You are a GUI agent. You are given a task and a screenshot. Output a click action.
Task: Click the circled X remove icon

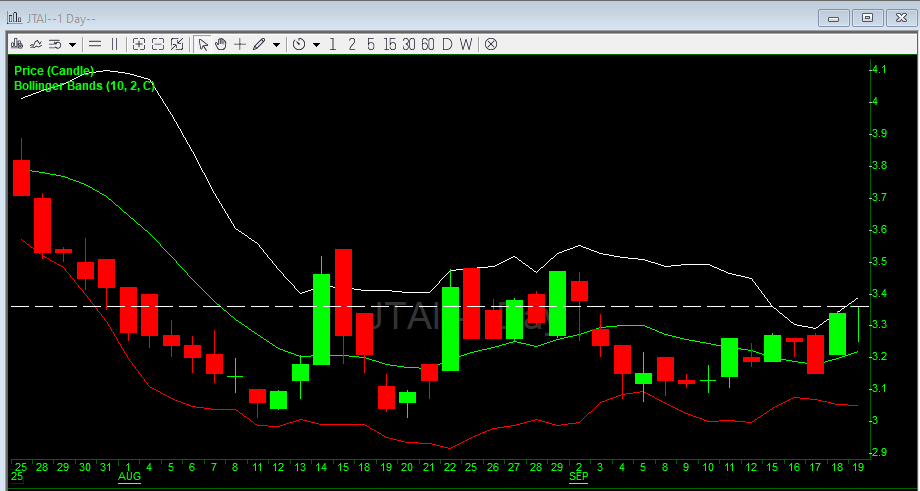[491, 44]
